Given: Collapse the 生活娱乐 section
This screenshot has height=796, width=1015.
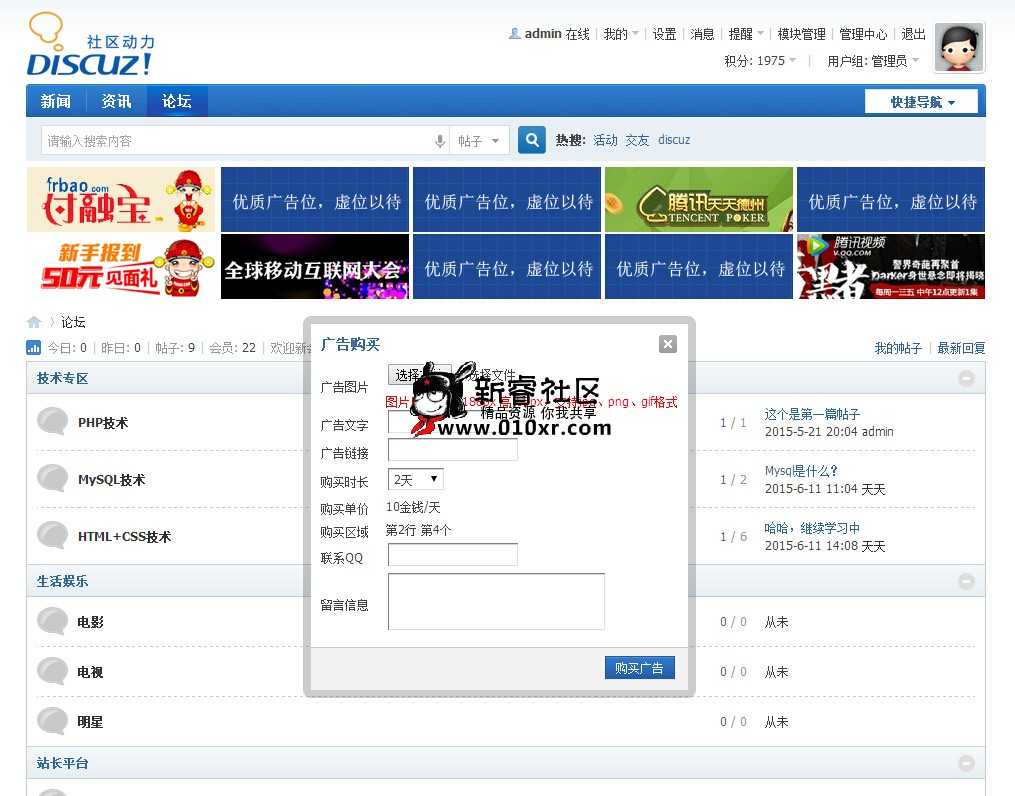Looking at the screenshot, I should tap(966, 581).
